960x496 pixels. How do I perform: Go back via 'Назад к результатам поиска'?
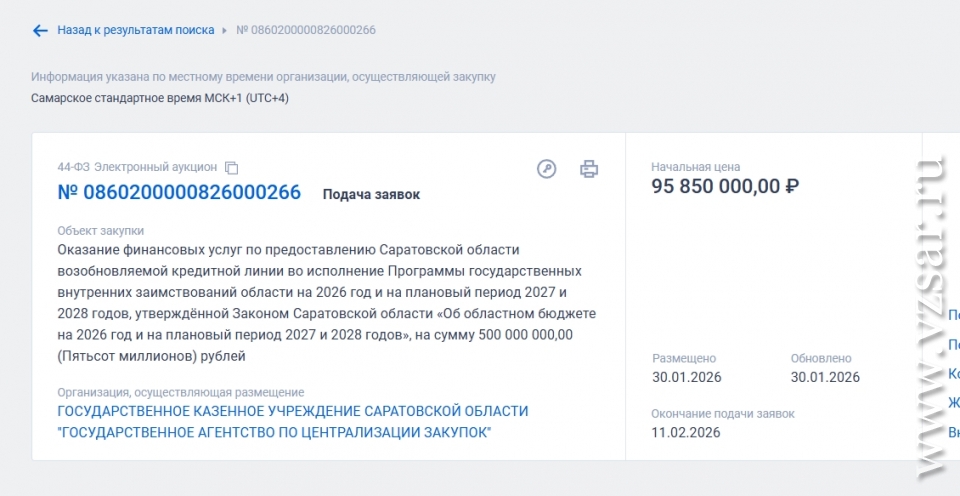pyautogui.click(x=135, y=30)
